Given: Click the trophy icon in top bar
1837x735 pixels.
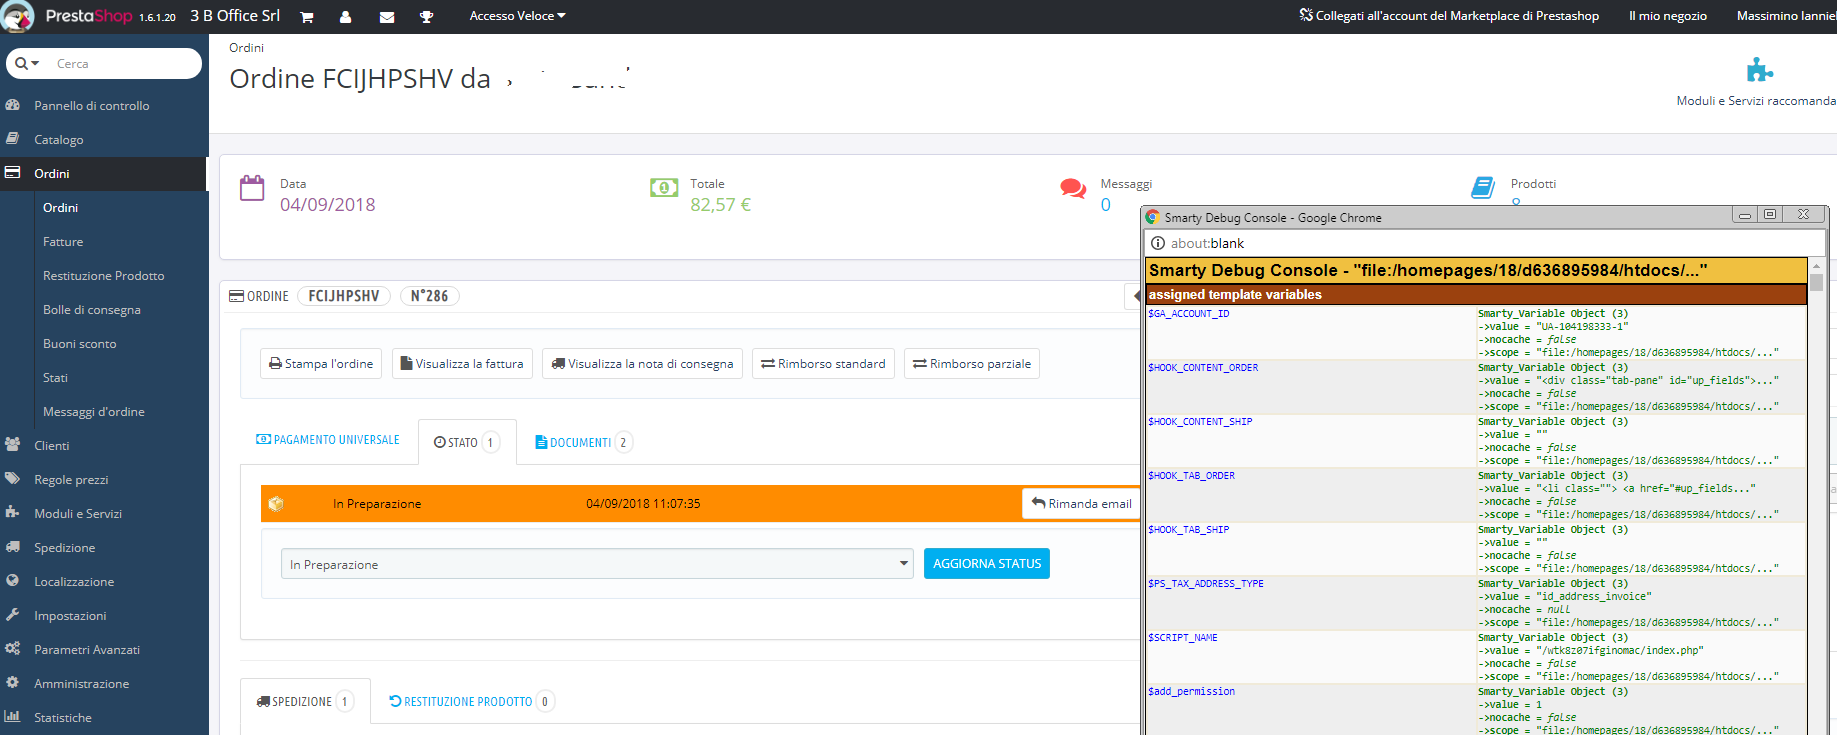Looking at the screenshot, I should click(426, 17).
